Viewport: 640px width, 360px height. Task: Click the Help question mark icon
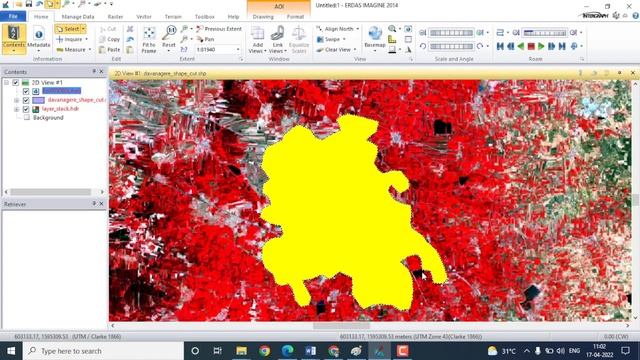coord(635,16)
